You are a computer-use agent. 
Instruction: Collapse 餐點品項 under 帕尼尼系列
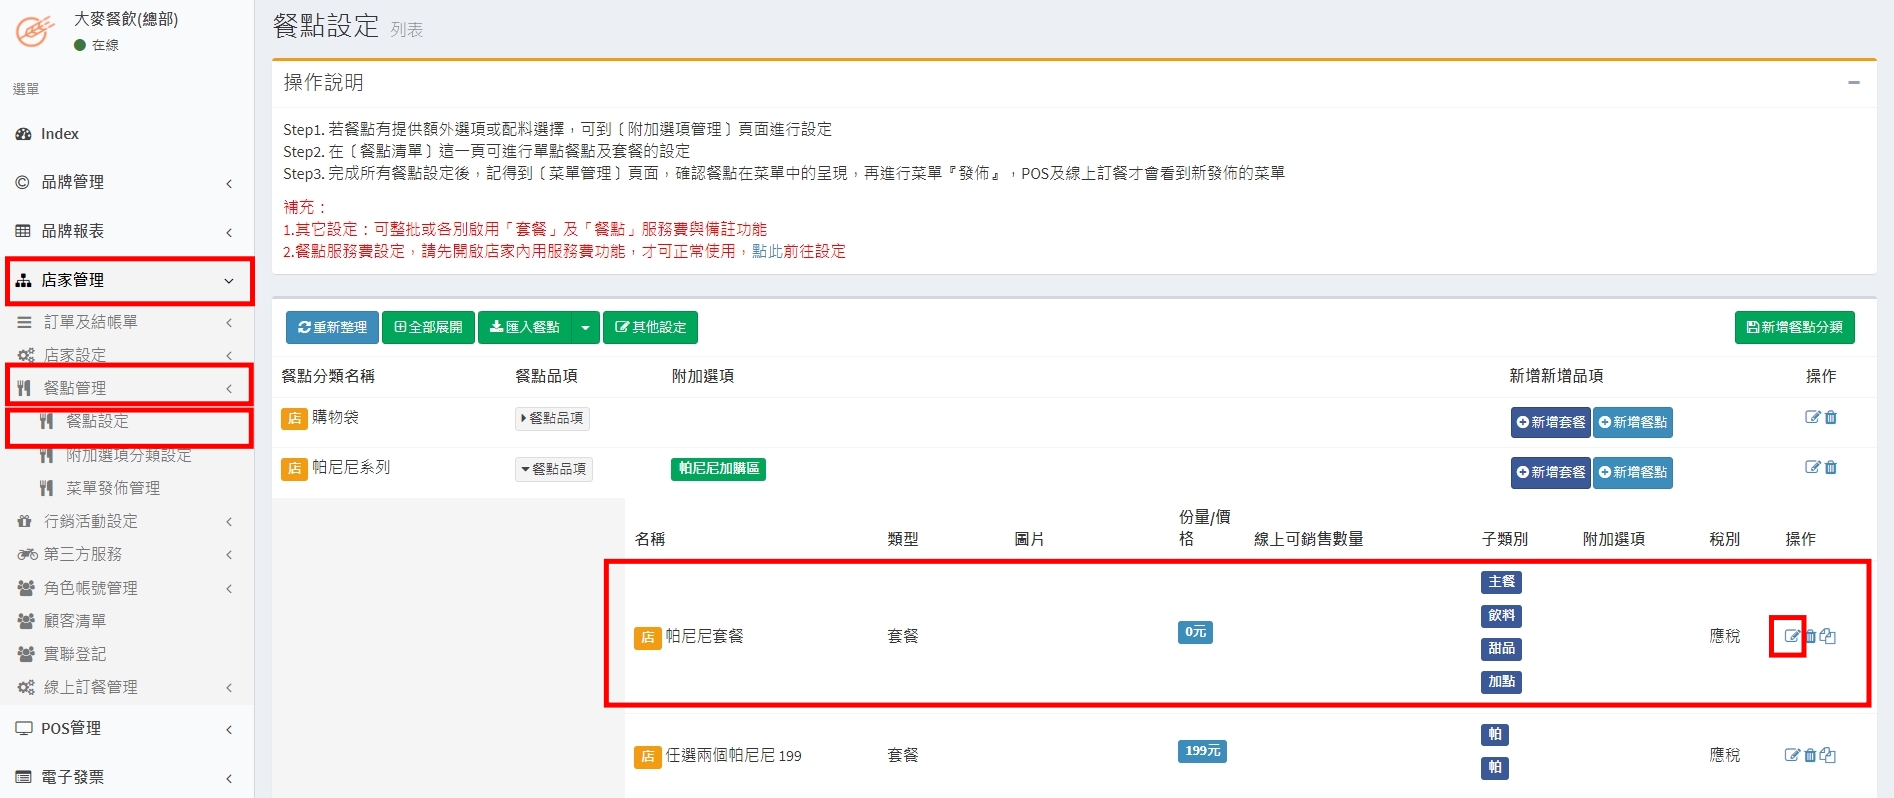[x=554, y=469]
